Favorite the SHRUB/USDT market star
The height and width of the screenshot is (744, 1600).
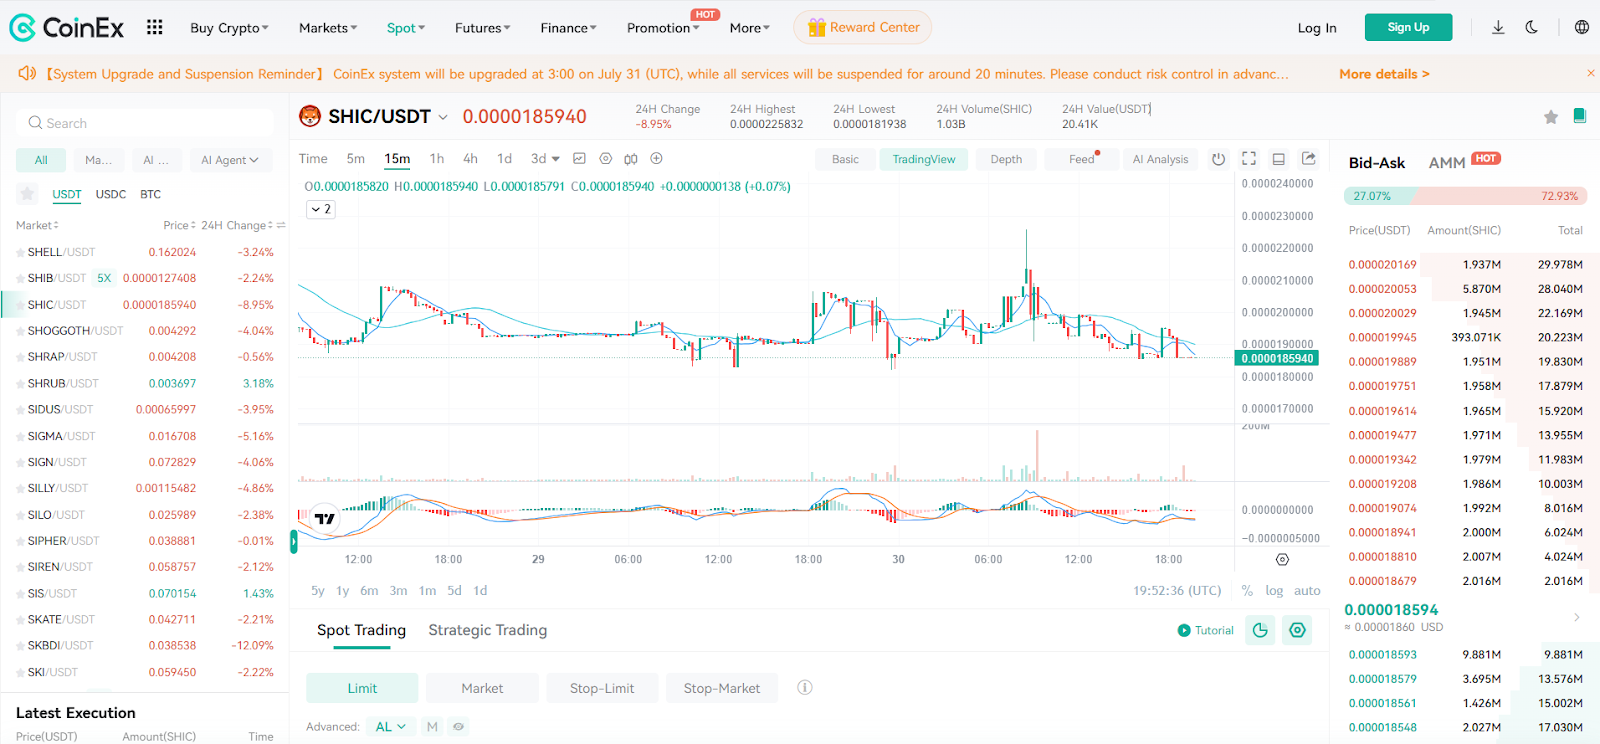pos(20,384)
